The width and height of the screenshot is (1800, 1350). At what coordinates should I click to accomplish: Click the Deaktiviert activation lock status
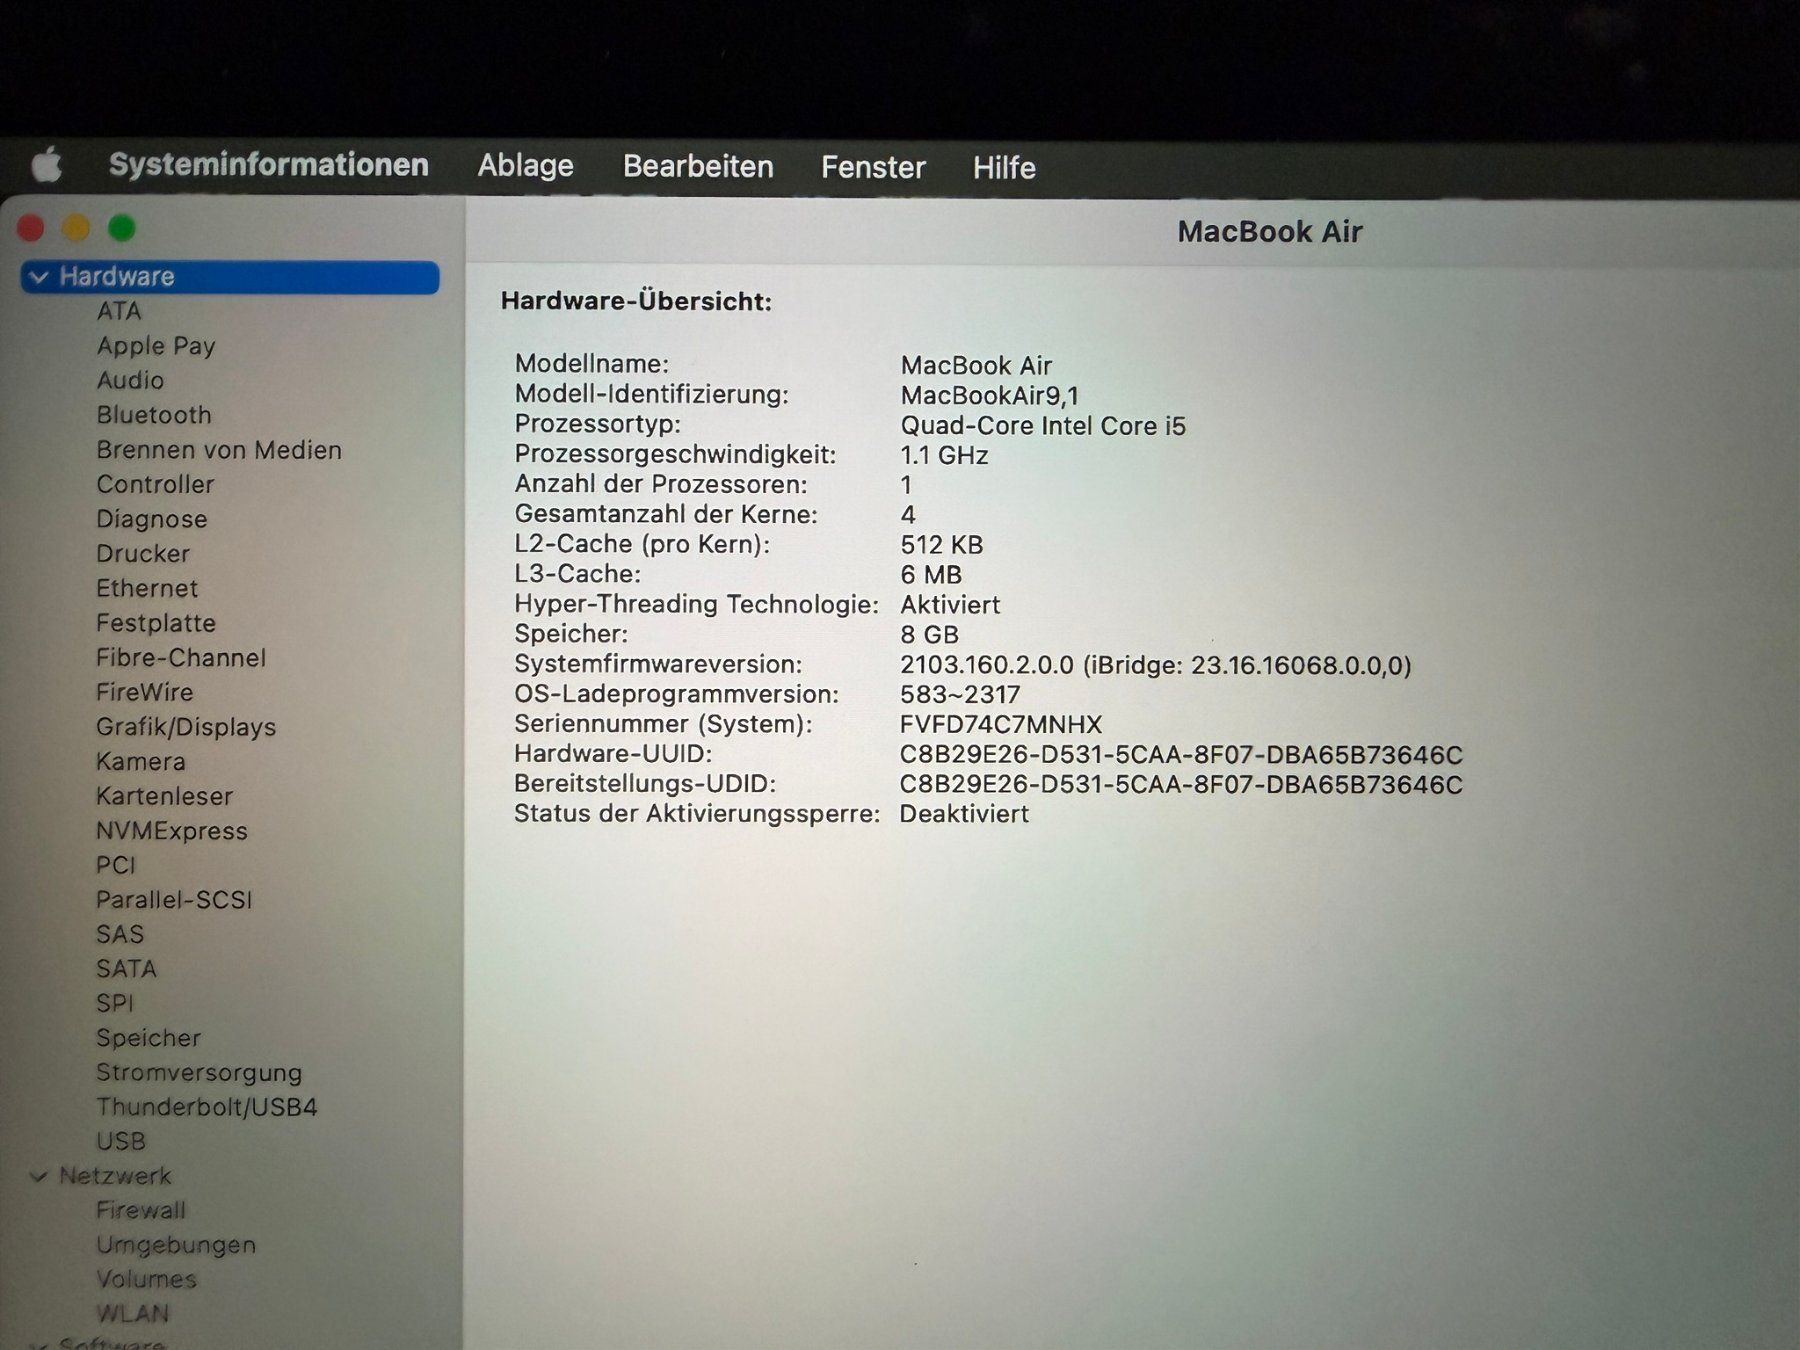964,814
